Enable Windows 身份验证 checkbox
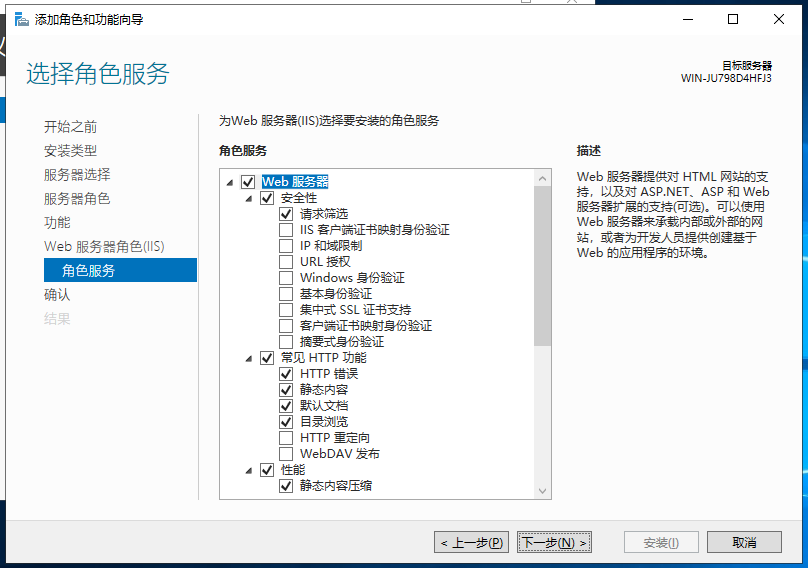The image size is (808, 568). 286,278
